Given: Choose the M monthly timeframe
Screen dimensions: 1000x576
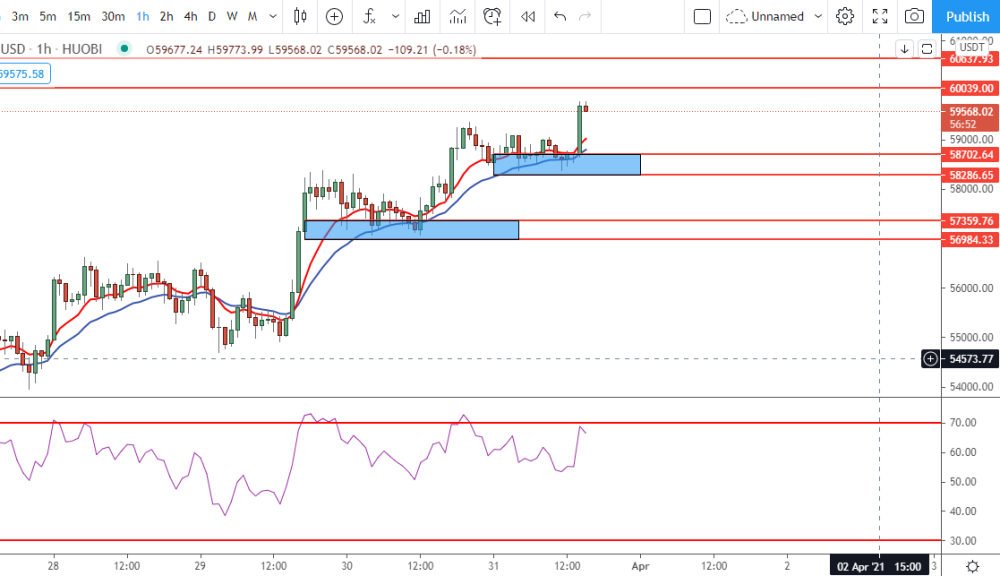Looking at the screenshot, I should (253, 17).
